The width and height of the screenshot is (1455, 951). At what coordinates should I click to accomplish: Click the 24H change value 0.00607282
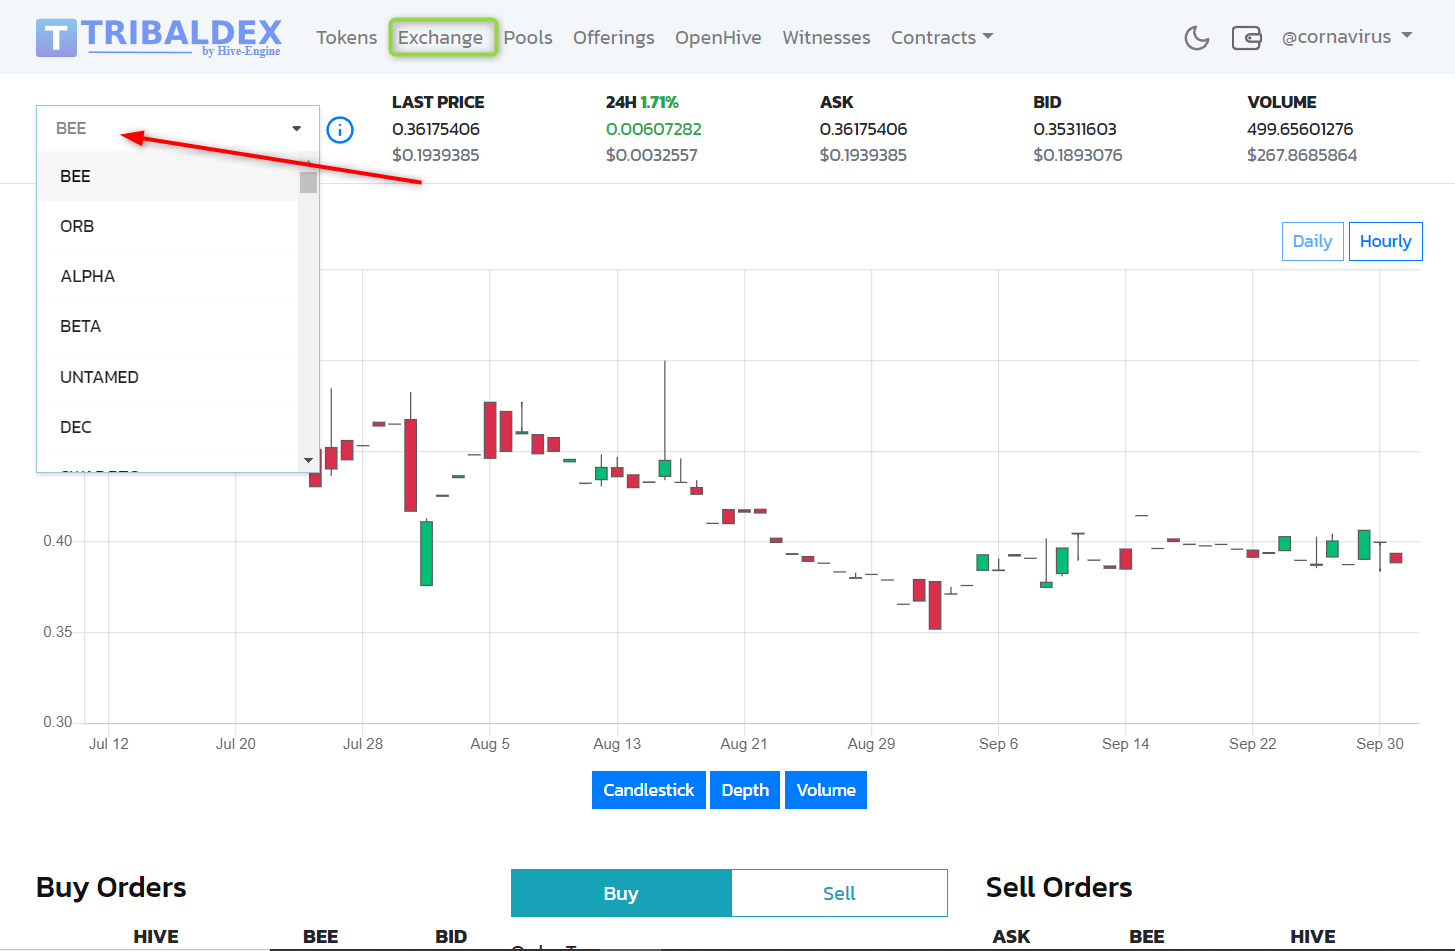tap(654, 129)
